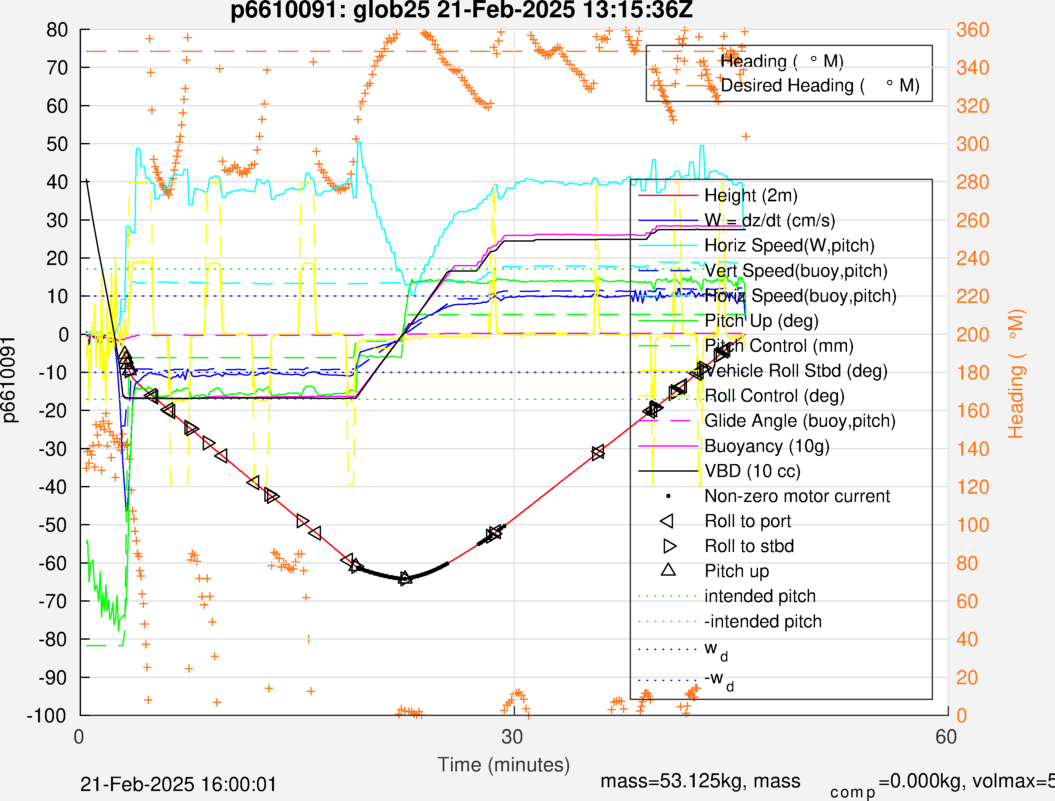
Task: Click the 'Pitch Up (deg)' legend label
Action: pos(761,320)
